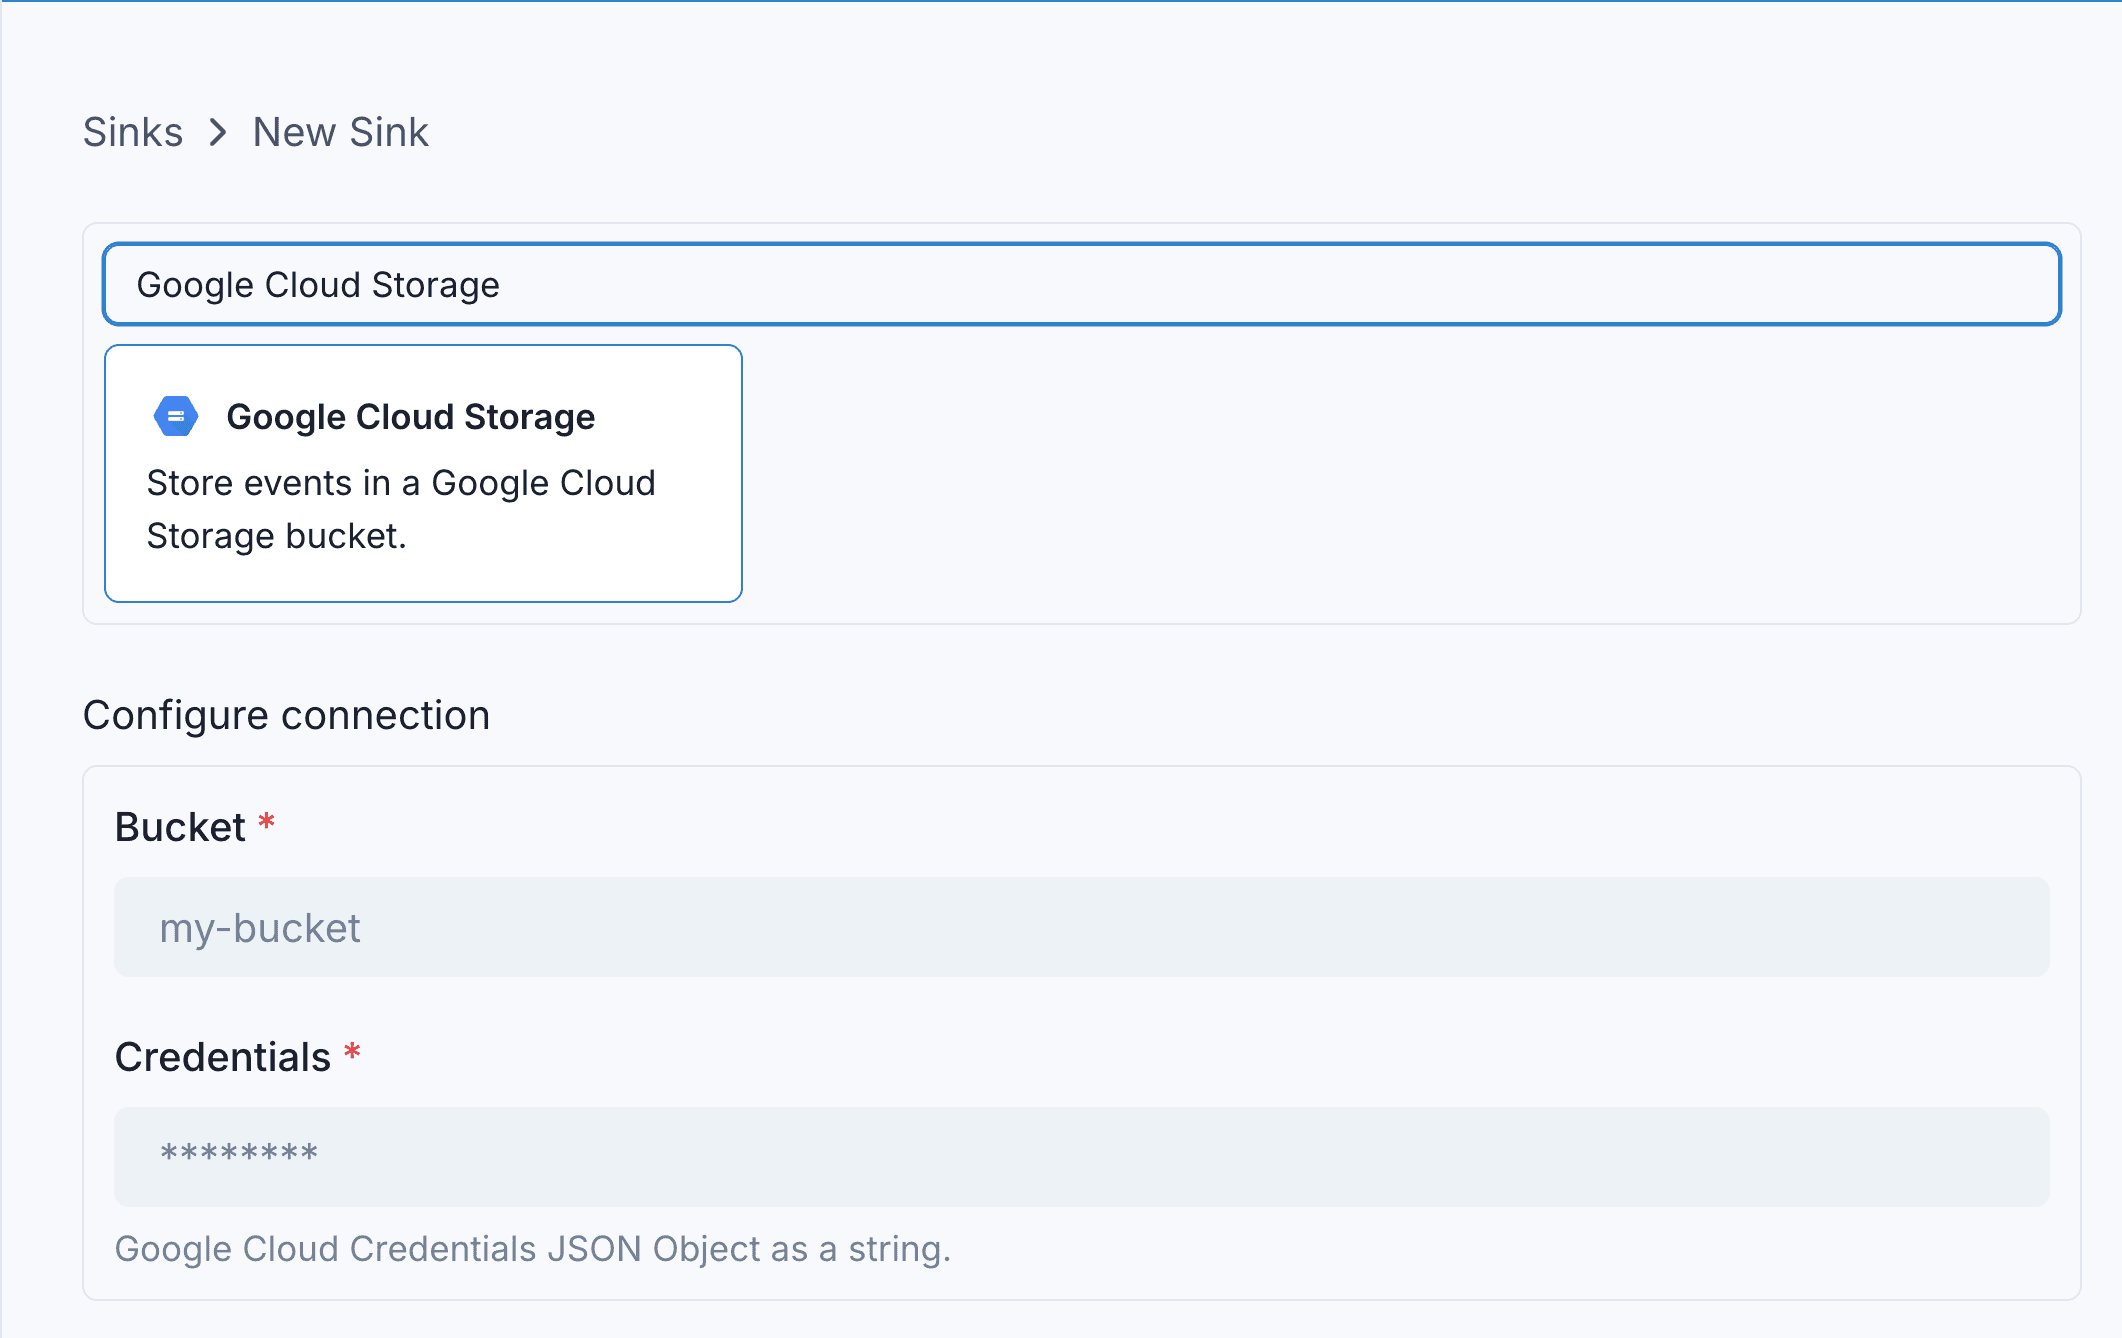Click the Configure connection heading
The width and height of the screenshot is (2122, 1338).
[286, 715]
